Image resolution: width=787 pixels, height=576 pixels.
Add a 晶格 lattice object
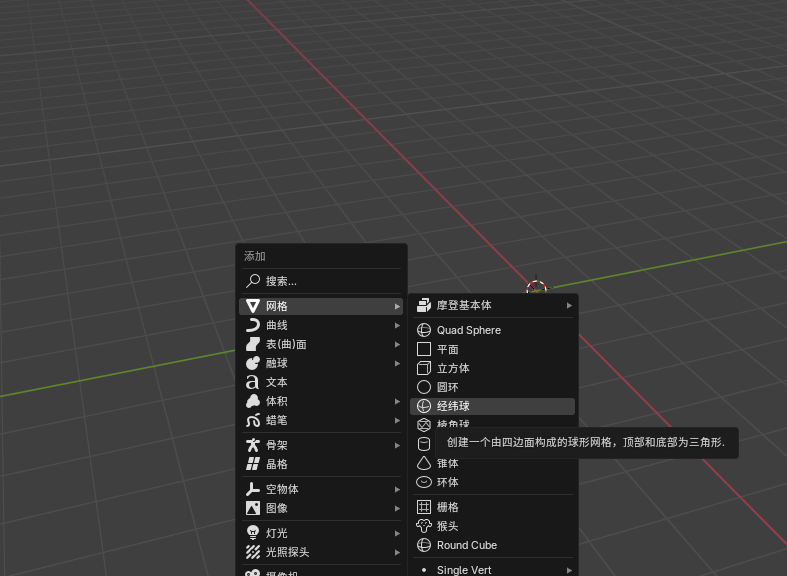[321, 464]
